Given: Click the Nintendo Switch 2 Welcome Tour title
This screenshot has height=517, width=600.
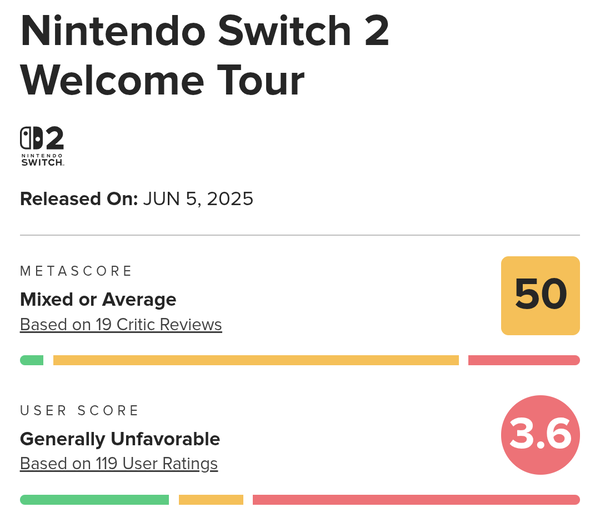Looking at the screenshot, I should click(205, 55).
